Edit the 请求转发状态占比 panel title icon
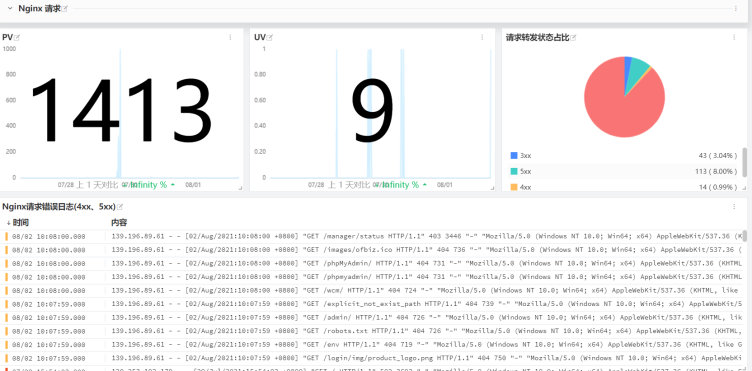This screenshot has width=752, height=371. coord(573,37)
